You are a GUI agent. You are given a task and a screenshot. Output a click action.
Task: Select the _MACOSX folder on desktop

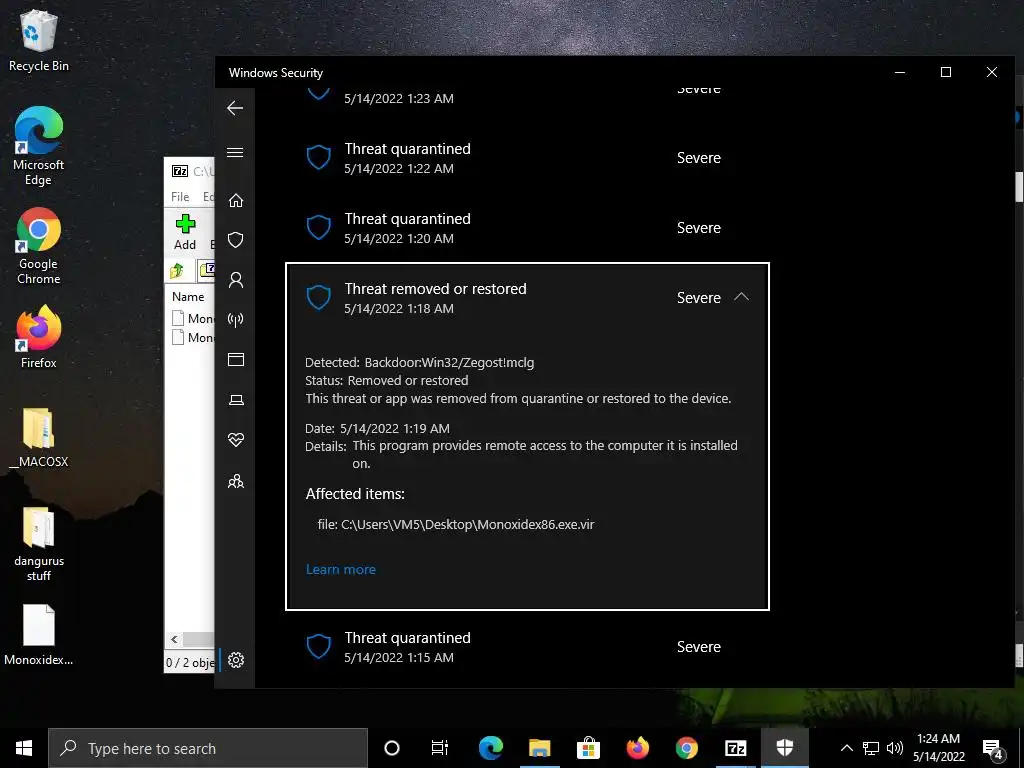coord(39,438)
